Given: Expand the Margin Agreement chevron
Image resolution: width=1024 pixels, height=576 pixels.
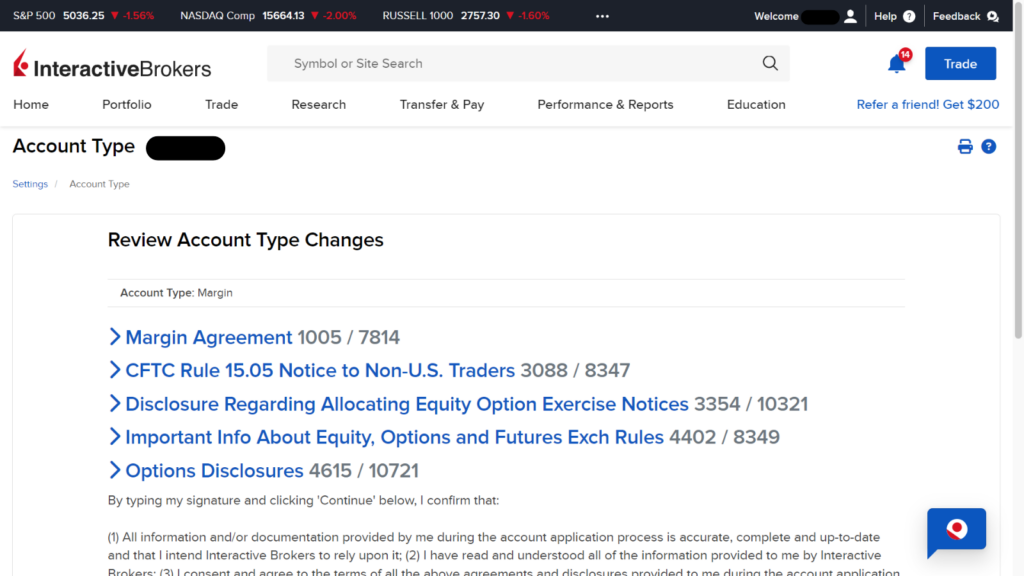Looking at the screenshot, I should (115, 337).
